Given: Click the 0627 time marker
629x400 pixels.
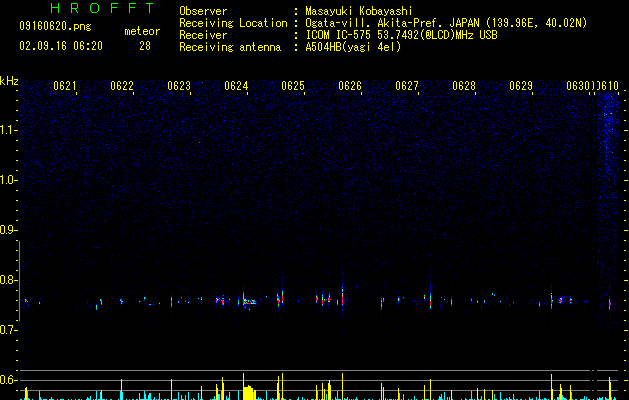Looking at the screenshot, I should tap(407, 86).
